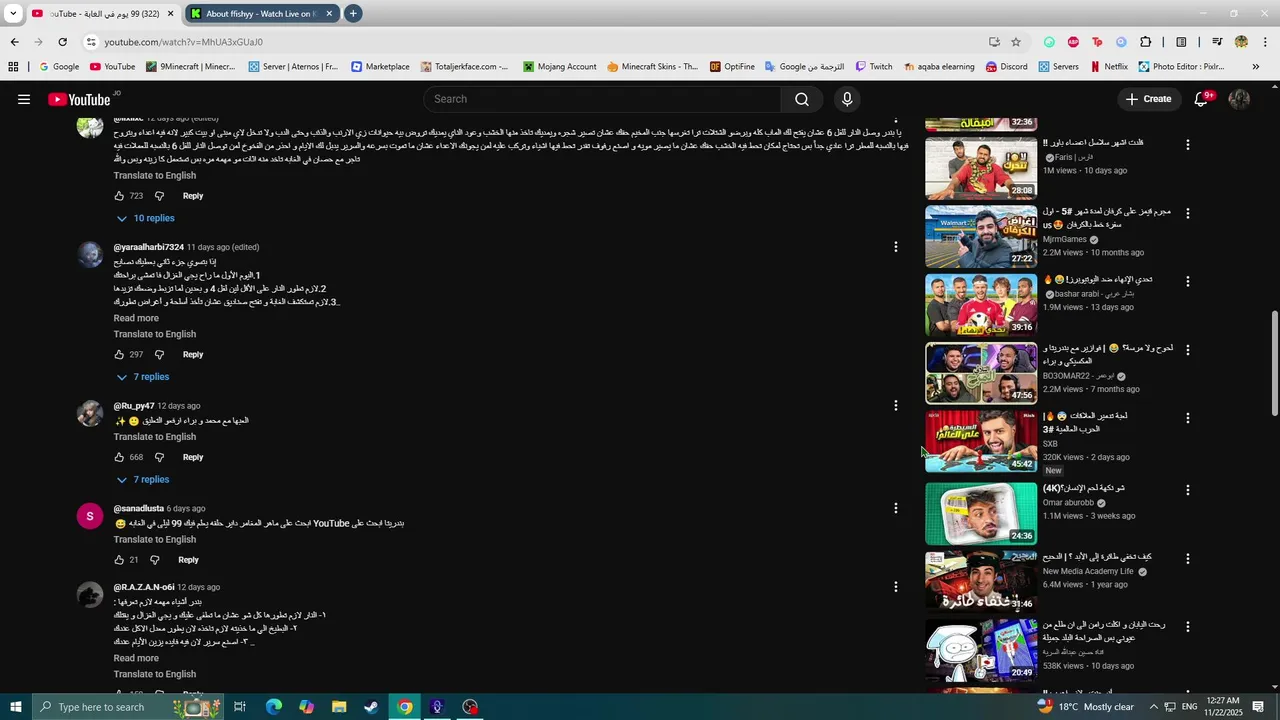Open the Windows notification center icon
This screenshot has height=720, width=1280.
pos(1258,707)
